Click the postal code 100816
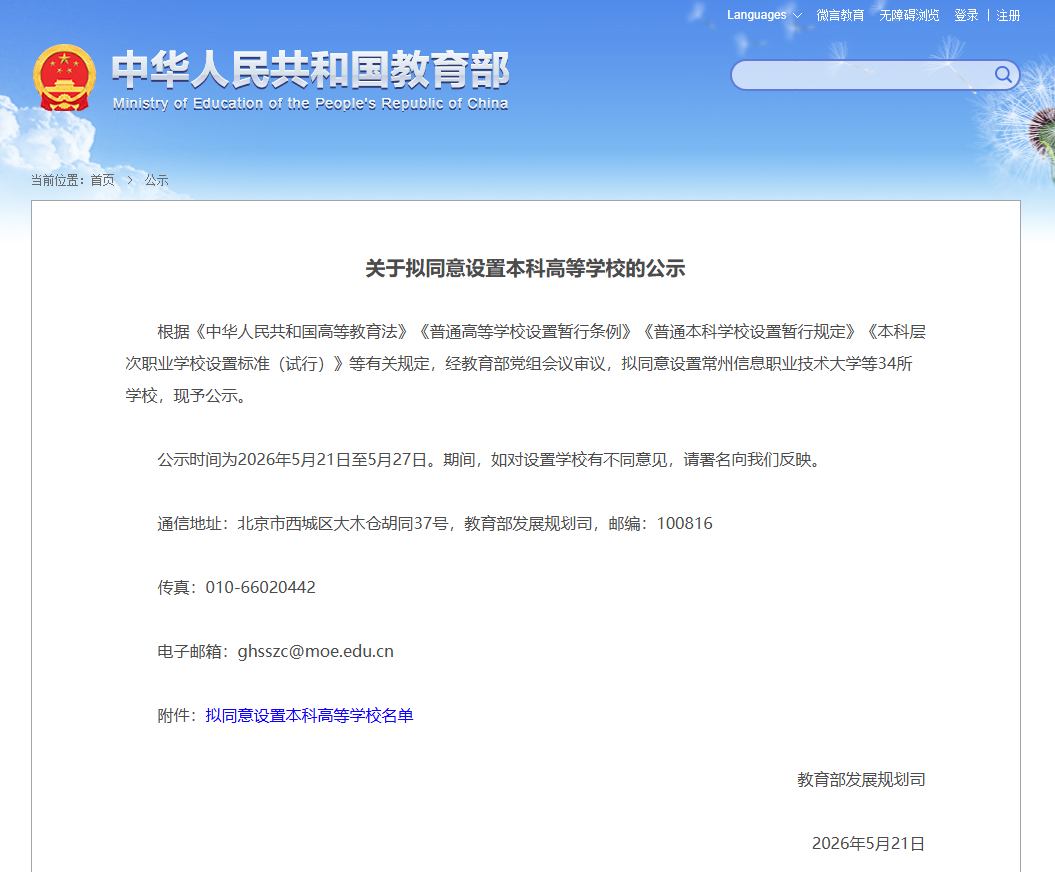The height and width of the screenshot is (872, 1055). tap(684, 523)
